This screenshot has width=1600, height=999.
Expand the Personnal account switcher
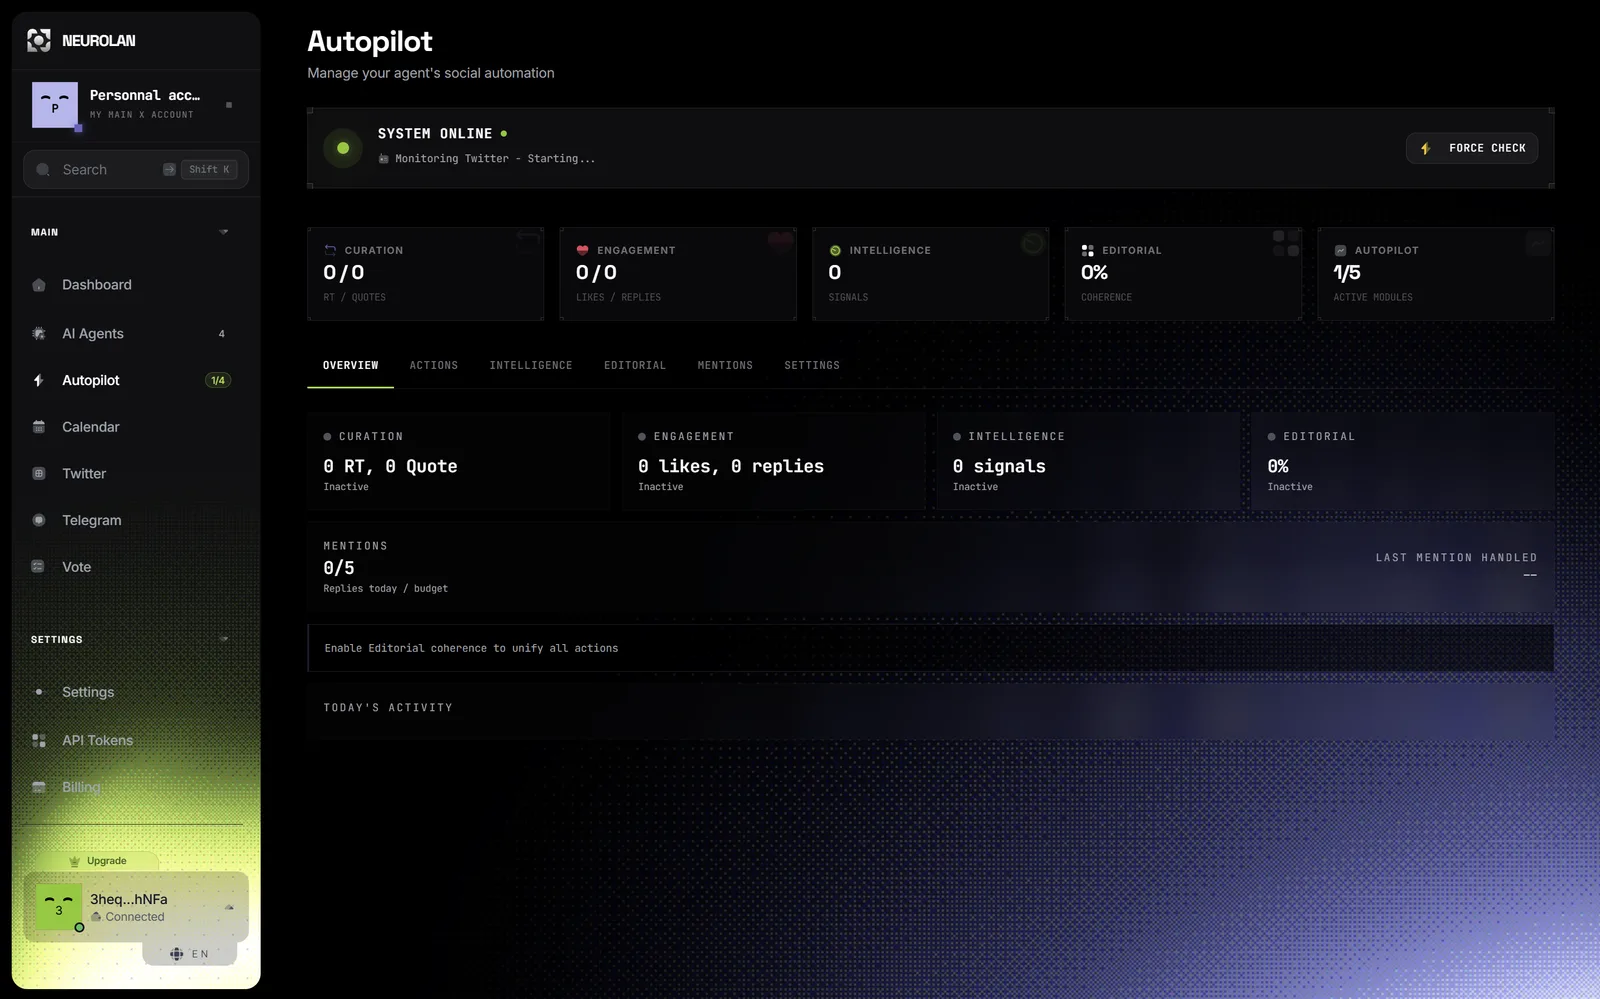229,105
